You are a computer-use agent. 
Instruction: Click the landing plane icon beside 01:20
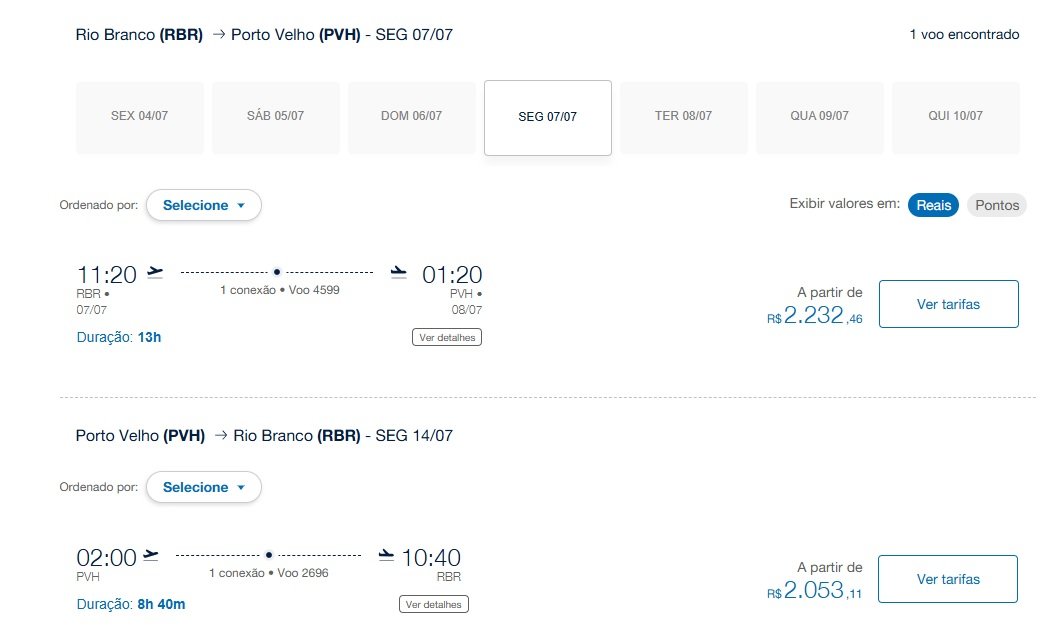coord(398,272)
